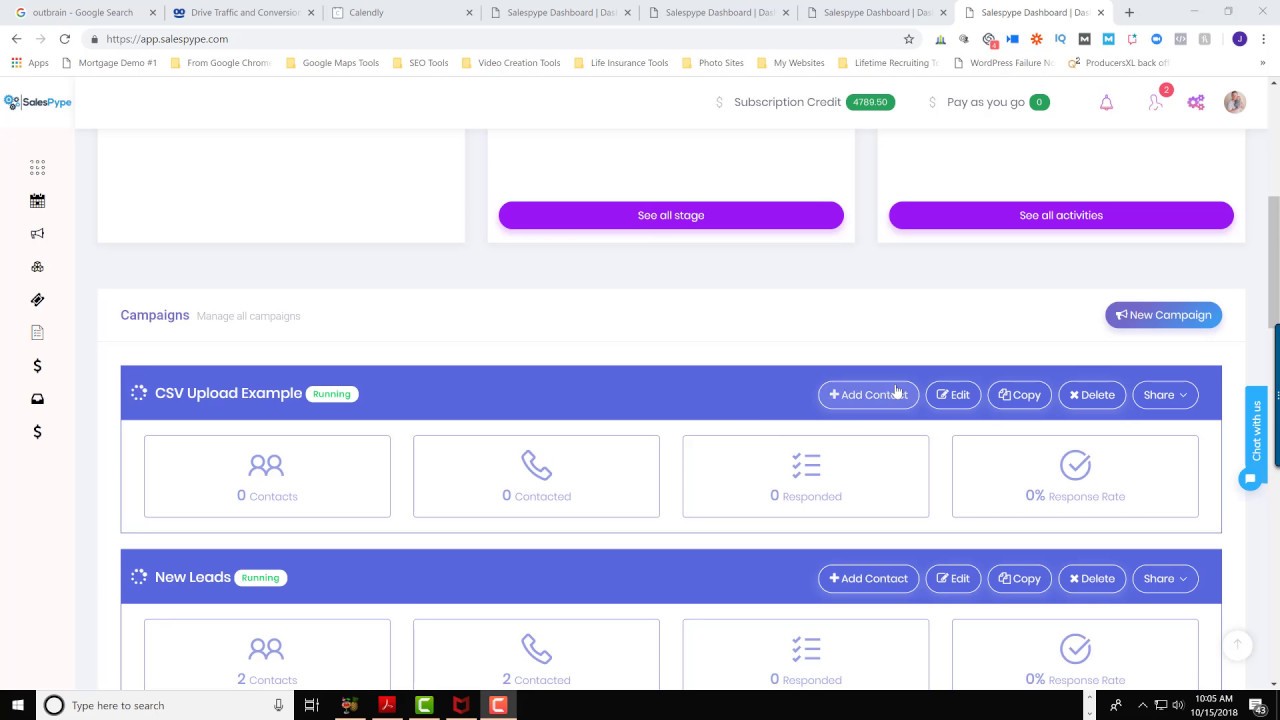Viewport: 1280px width, 720px height.
Task: Click the Chat with us bubble icon
Action: pyautogui.click(x=1250, y=479)
